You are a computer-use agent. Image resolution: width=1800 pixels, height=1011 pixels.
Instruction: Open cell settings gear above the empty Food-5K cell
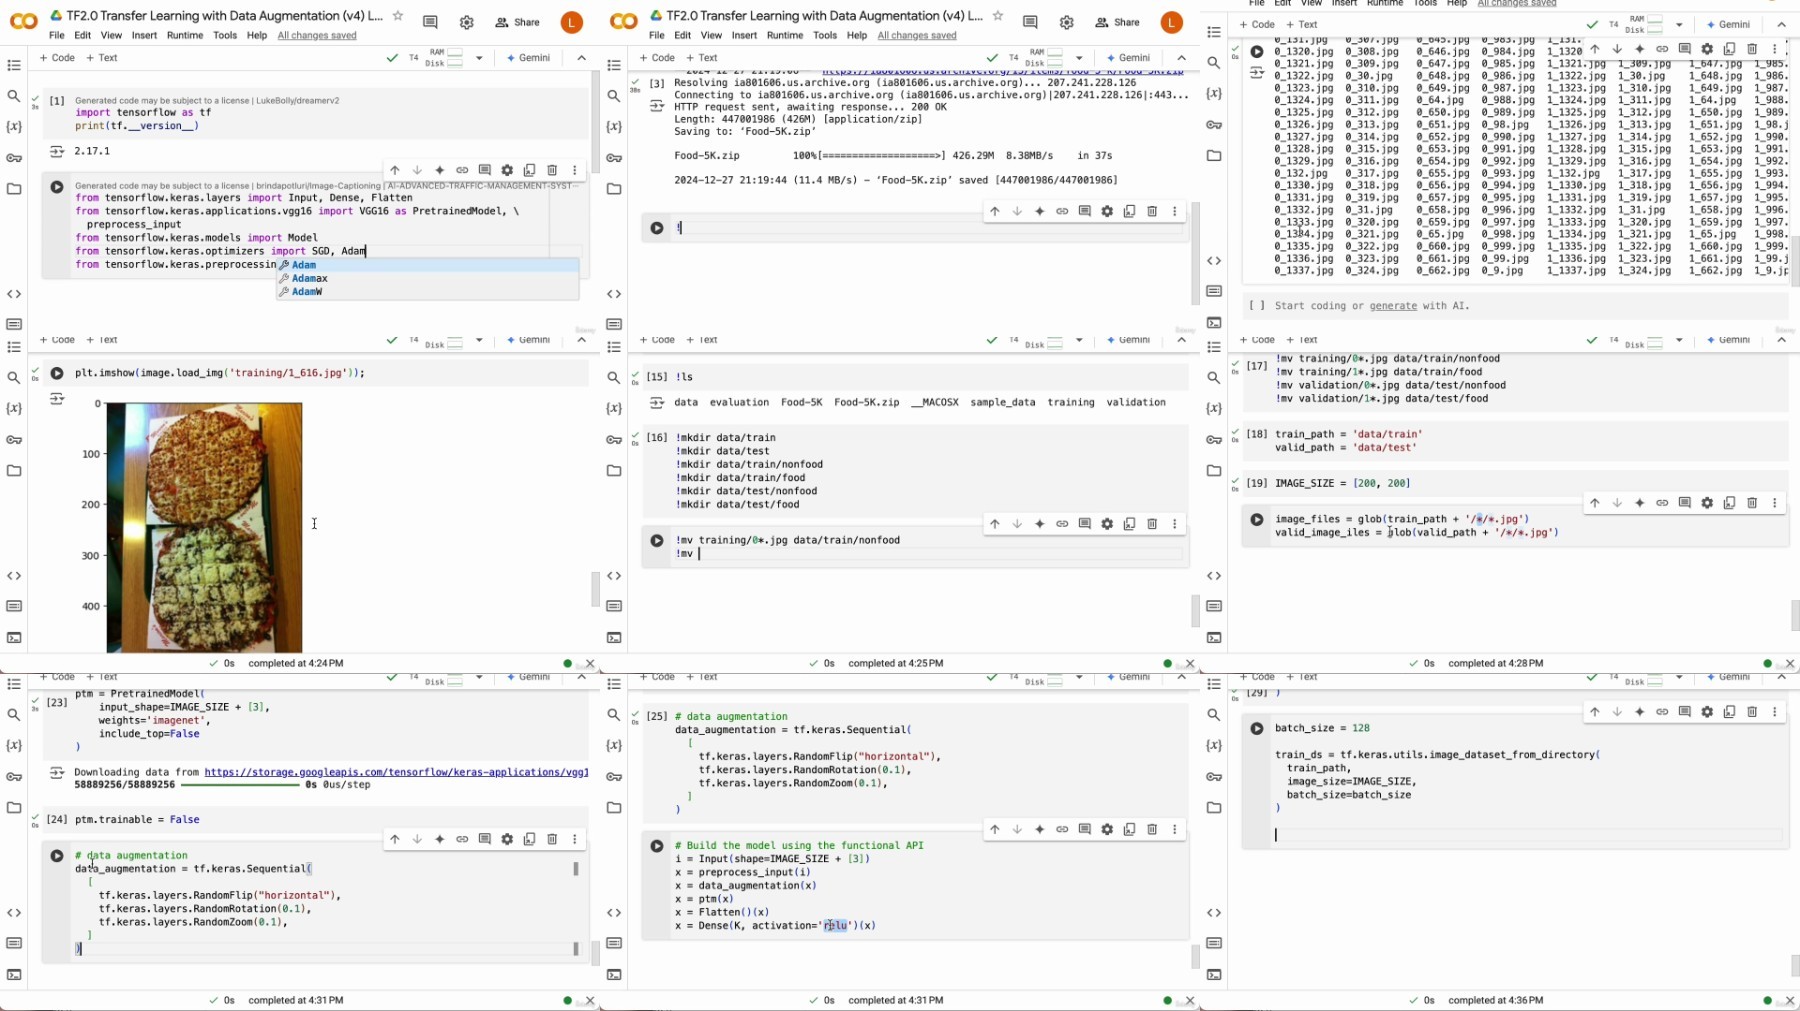click(x=1107, y=211)
